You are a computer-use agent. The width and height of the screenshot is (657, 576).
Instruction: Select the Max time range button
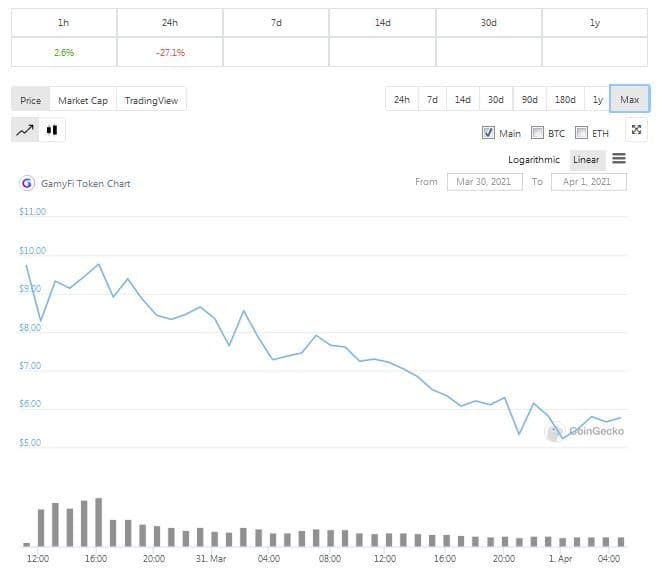629,99
